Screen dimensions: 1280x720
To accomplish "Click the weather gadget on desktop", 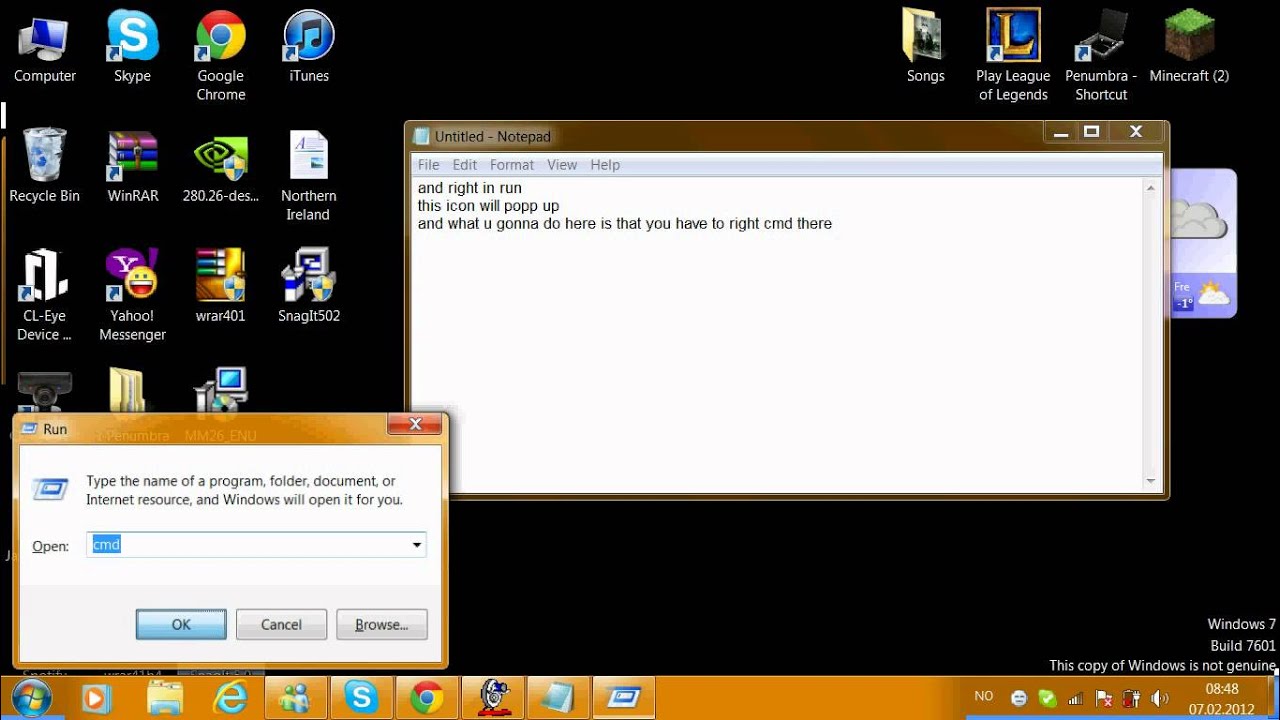I will pos(1202,243).
